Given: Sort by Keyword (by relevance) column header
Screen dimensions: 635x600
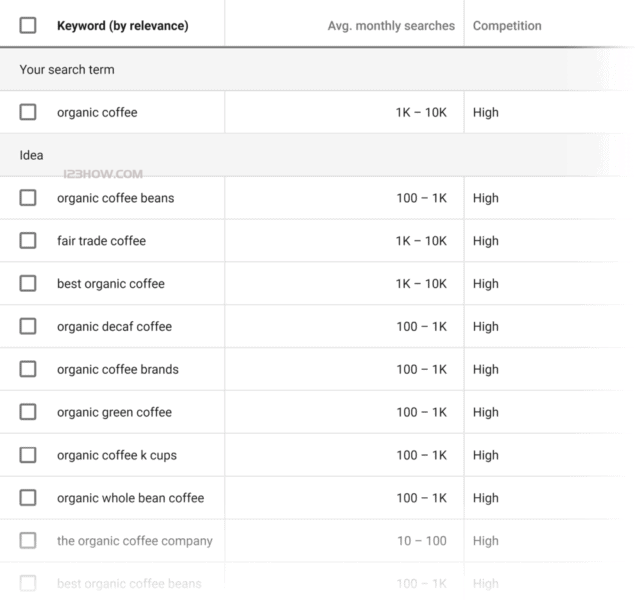Looking at the screenshot, I should tap(122, 25).
